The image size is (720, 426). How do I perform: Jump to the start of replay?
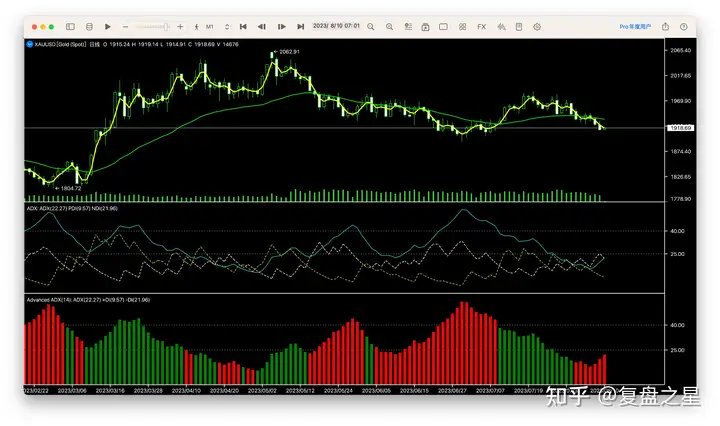243,27
